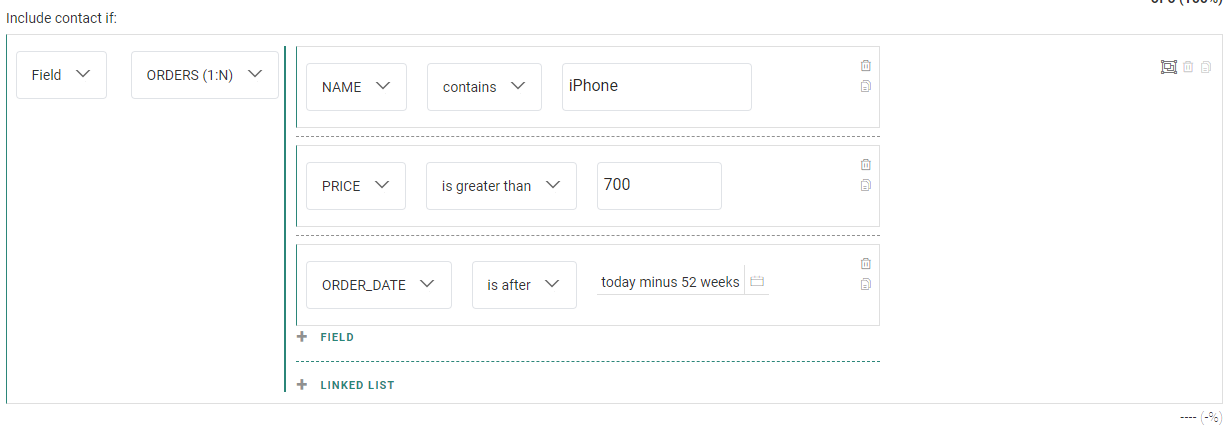Delete the entire ORDERS block
The height and width of the screenshot is (427, 1223).
pyautogui.click(x=1188, y=67)
